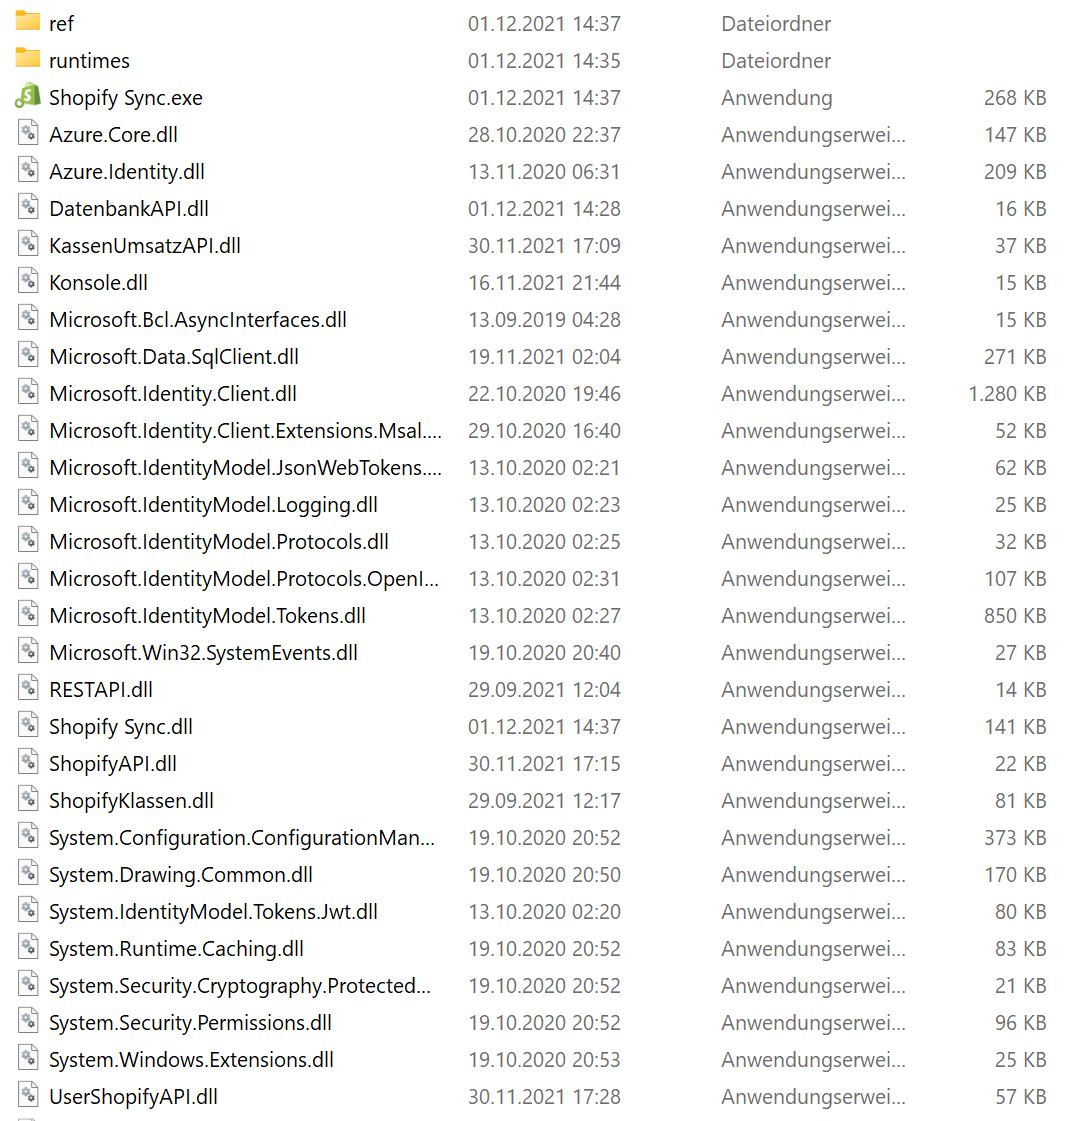Select the System.Configuration.ConfigurationMan file name
The image size is (1065, 1121).
point(242,838)
